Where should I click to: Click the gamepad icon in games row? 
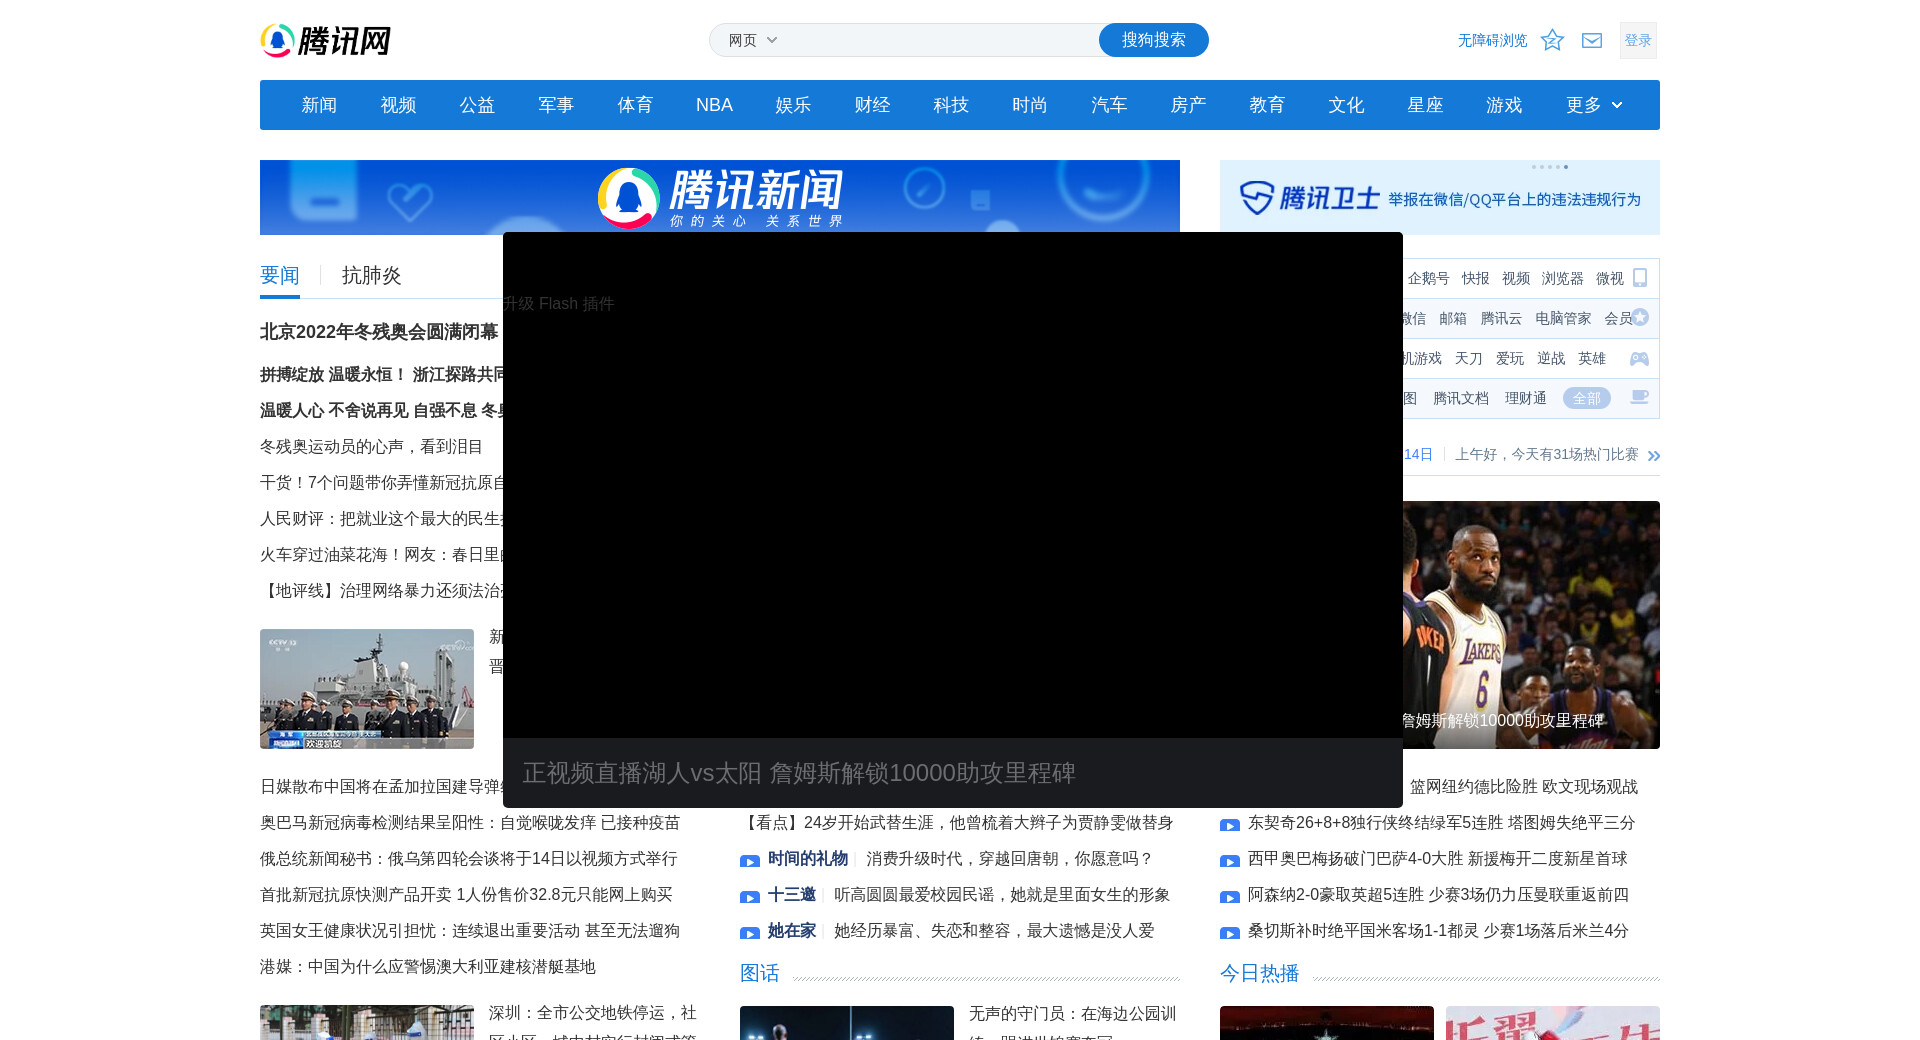(x=1639, y=358)
